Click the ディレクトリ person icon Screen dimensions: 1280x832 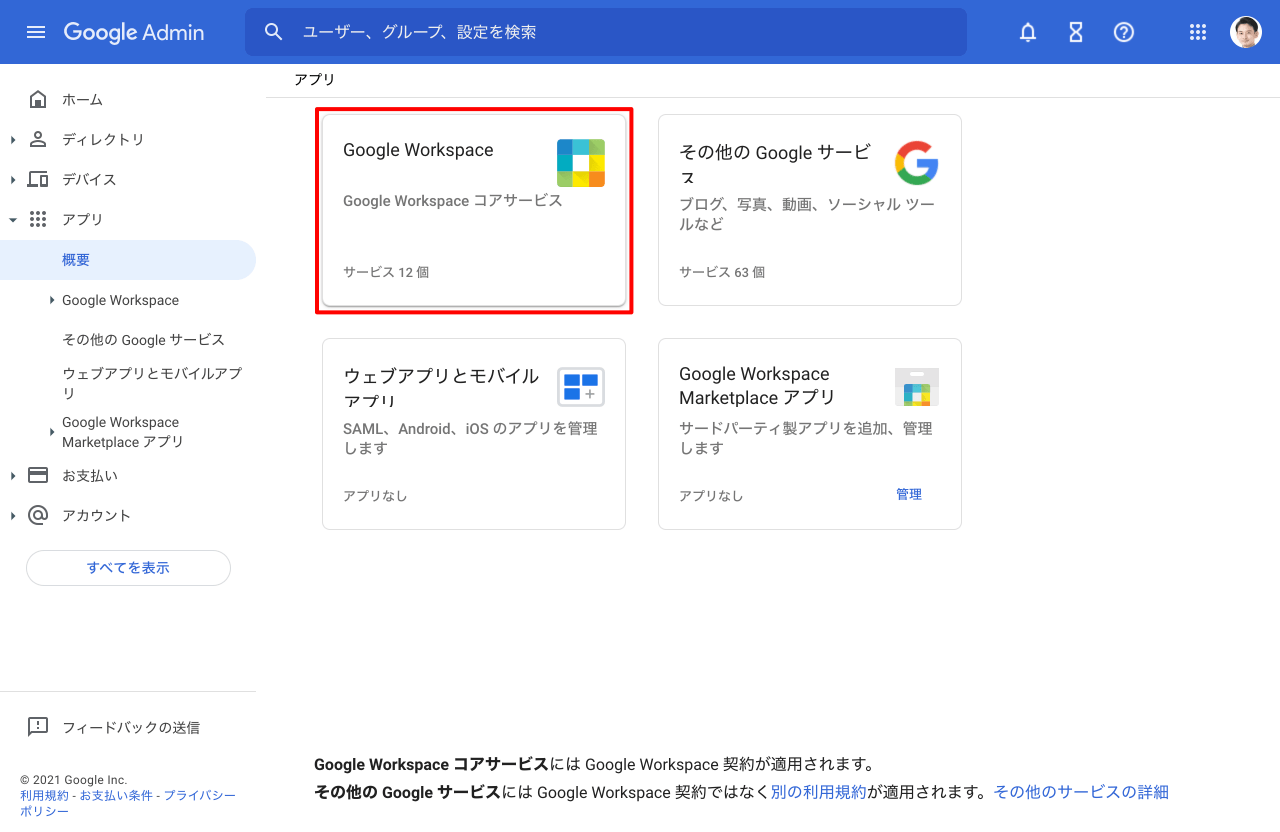(38, 139)
